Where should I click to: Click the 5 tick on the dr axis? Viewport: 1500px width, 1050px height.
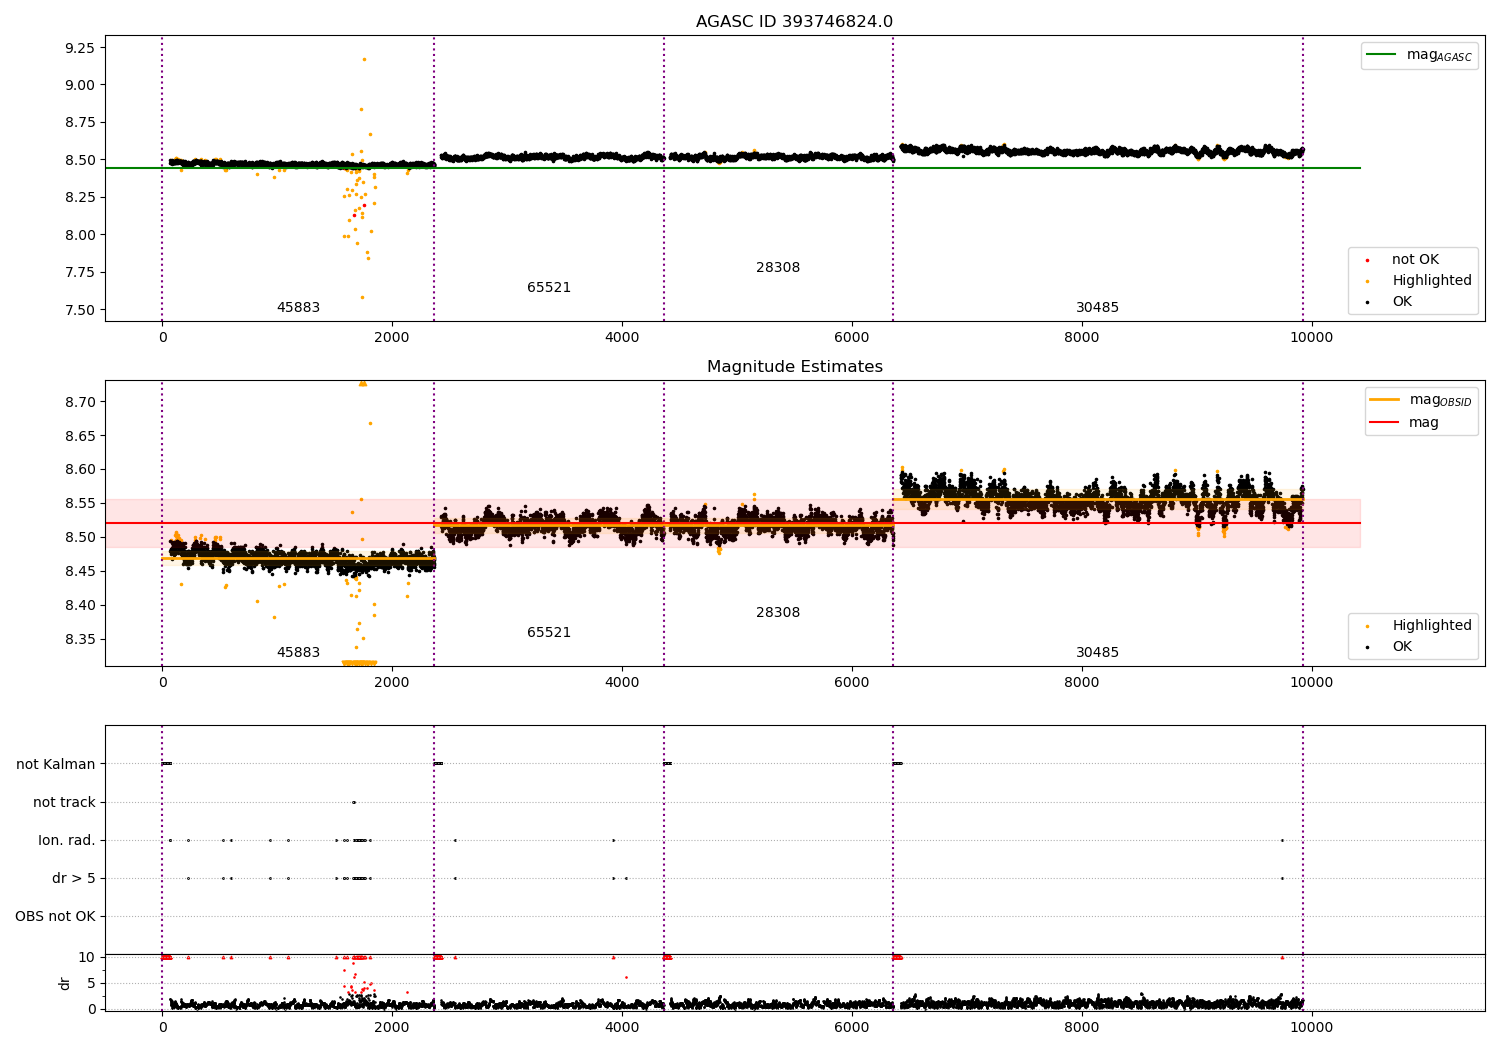click(91, 984)
